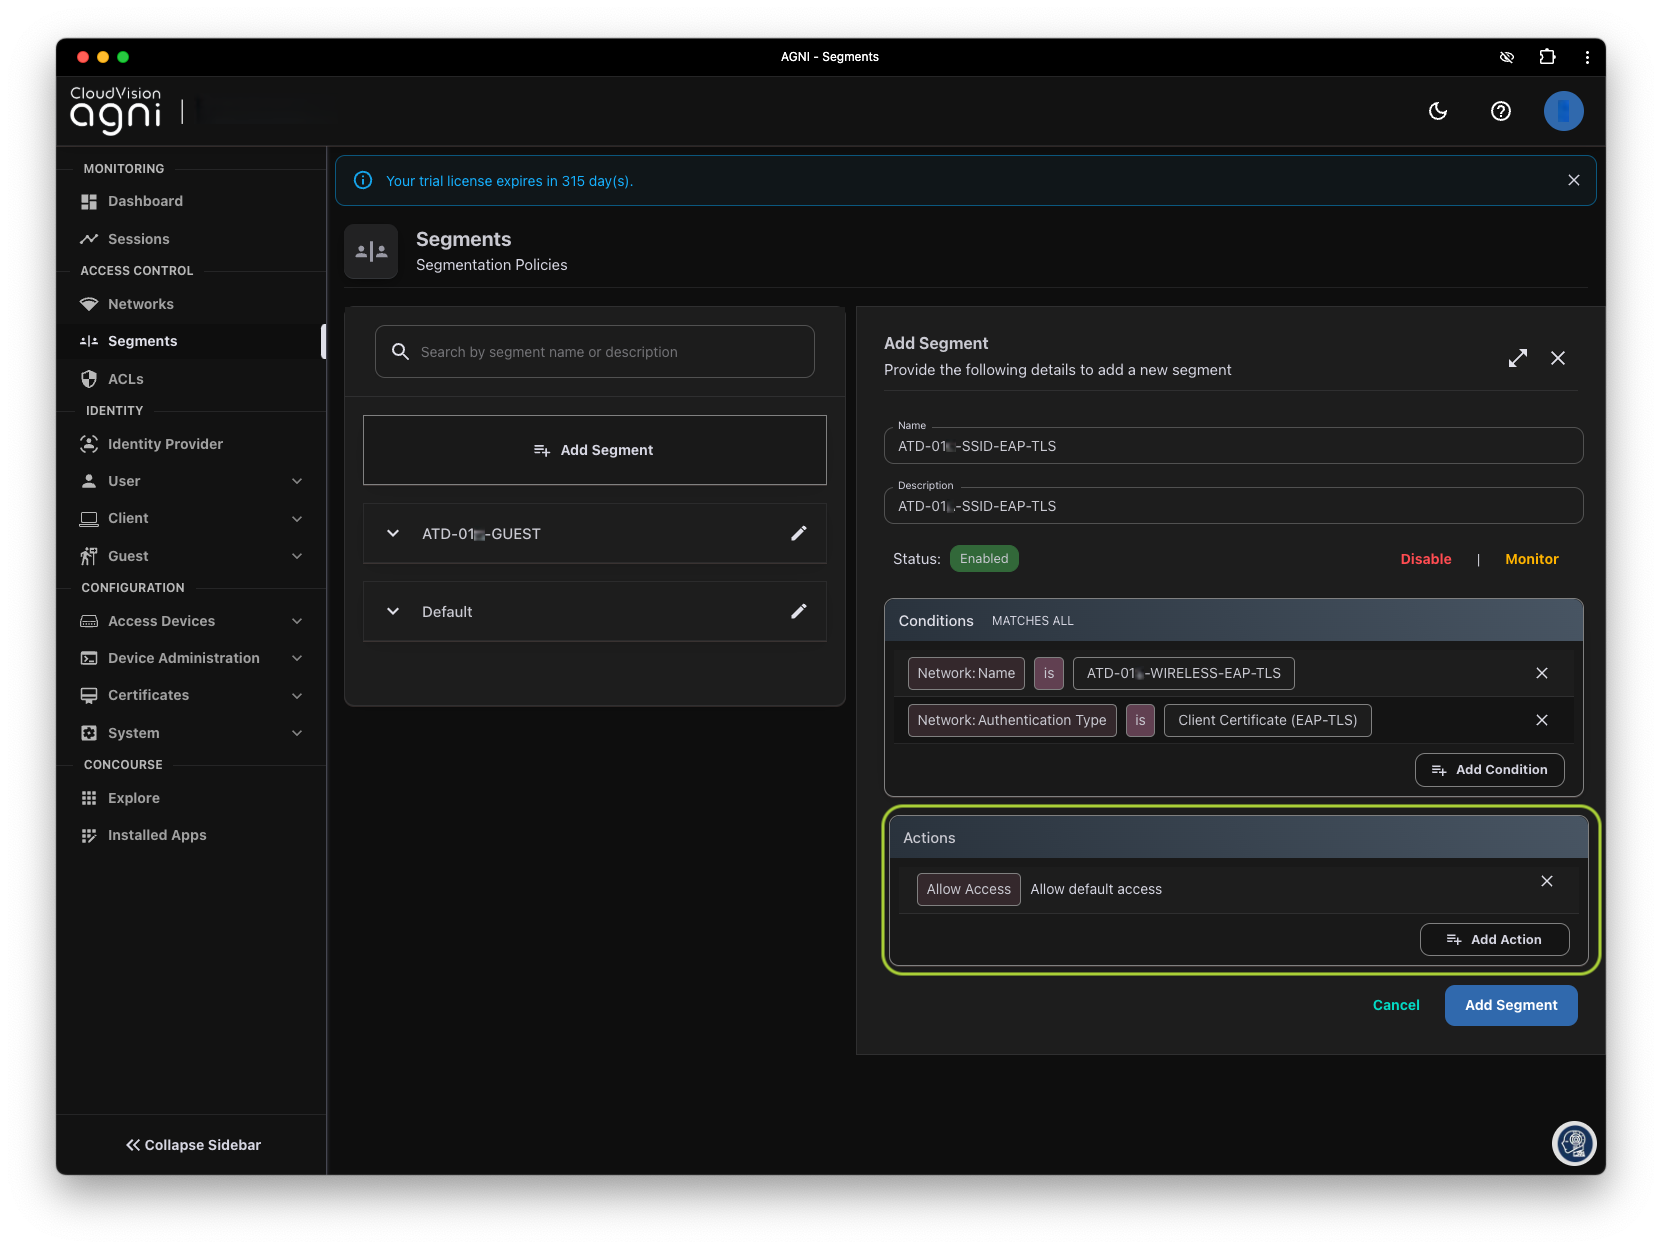Edit the Default segment pencil icon
1662x1249 pixels.
click(x=798, y=612)
